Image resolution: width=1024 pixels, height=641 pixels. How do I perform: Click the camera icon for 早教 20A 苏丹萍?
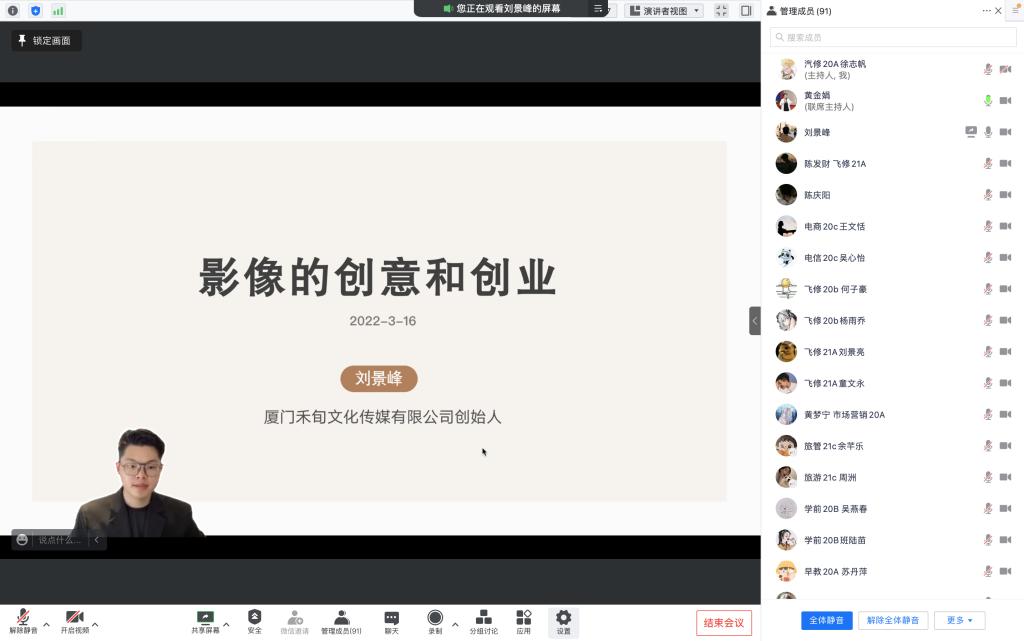coord(1005,571)
